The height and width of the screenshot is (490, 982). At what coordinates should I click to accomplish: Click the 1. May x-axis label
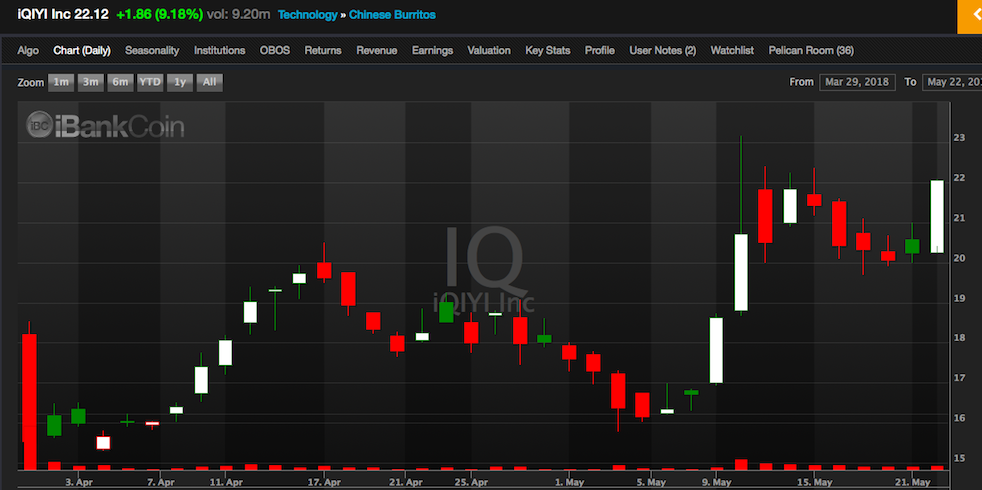pyautogui.click(x=570, y=482)
